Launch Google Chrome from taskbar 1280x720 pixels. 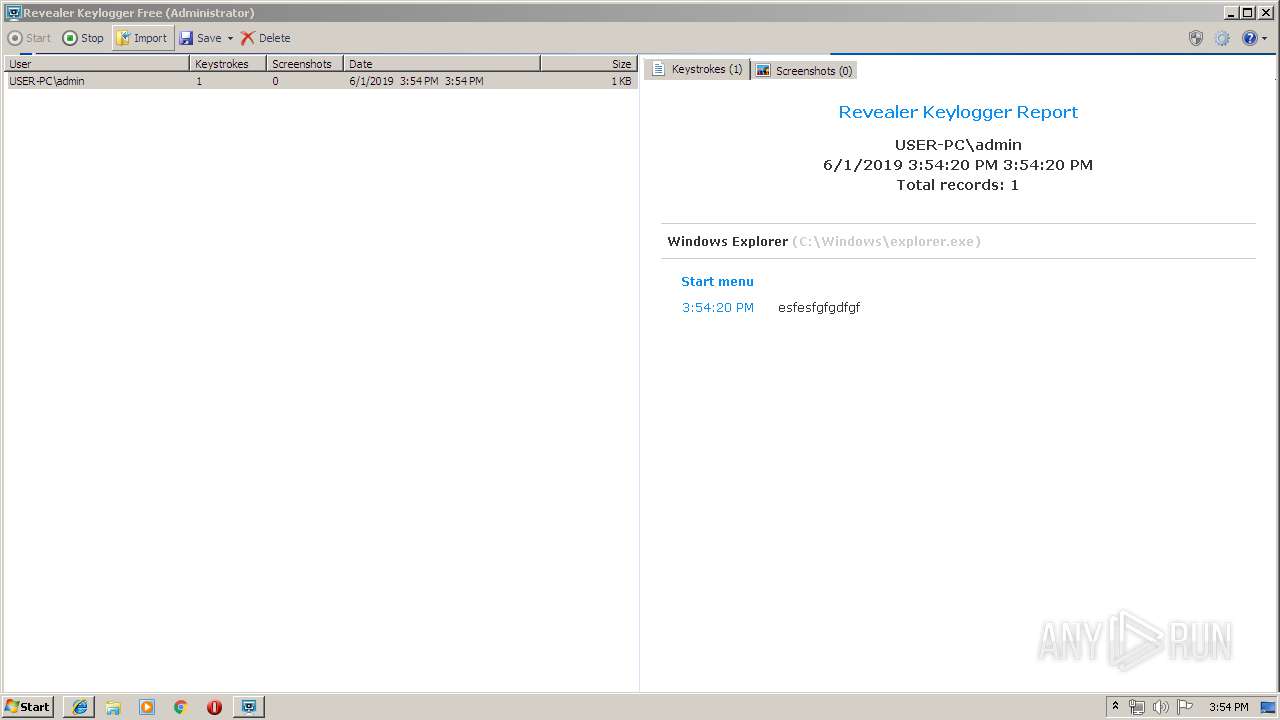(180, 707)
